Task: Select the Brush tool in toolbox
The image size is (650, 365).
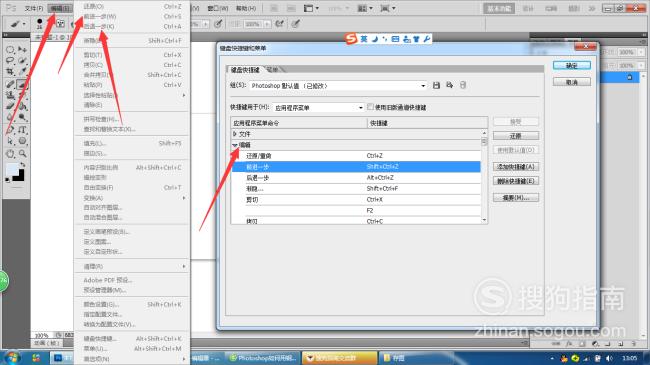Action: point(23,84)
